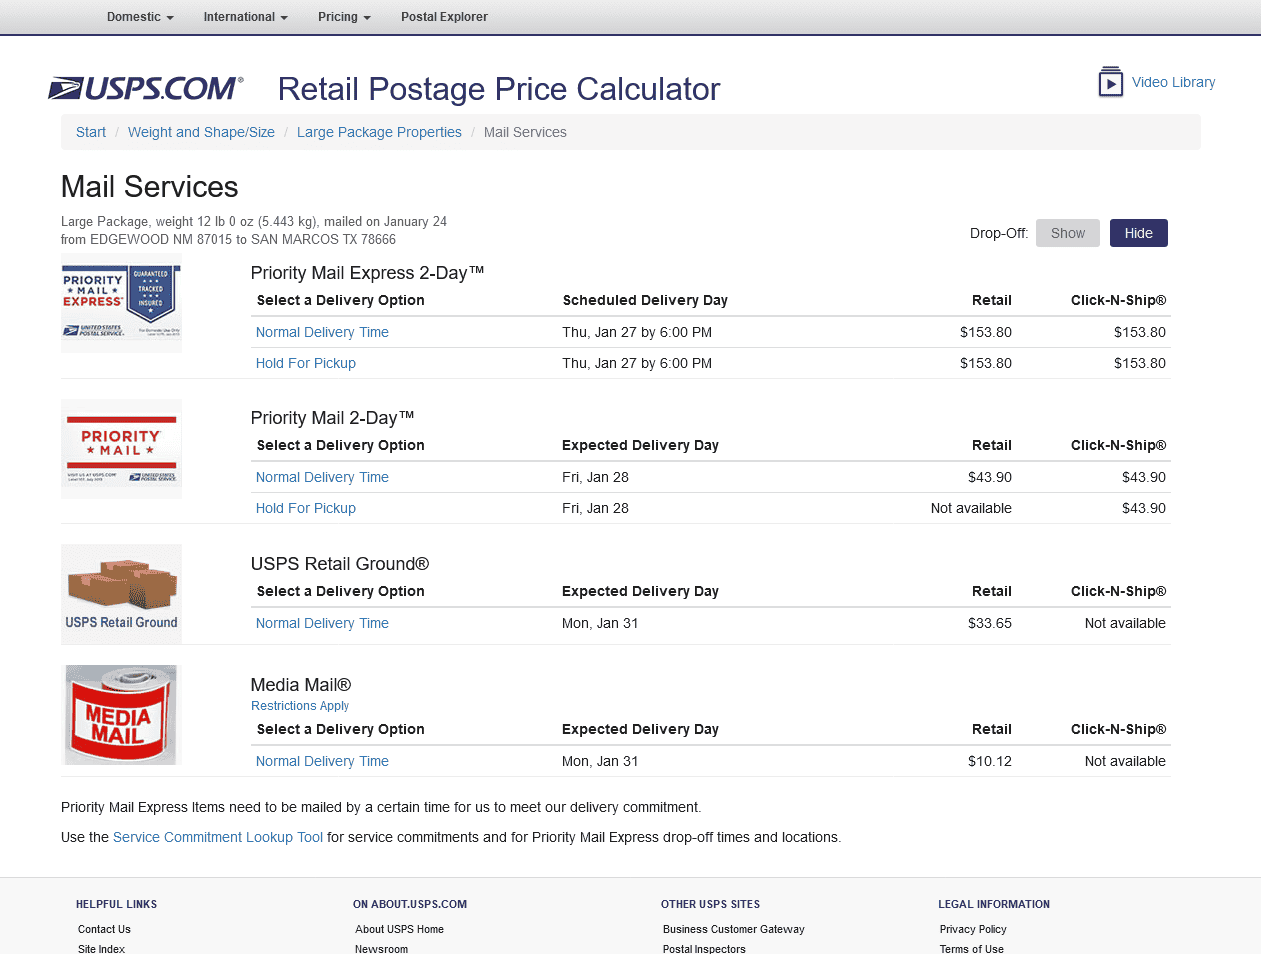Open the About USPS Home footer link
The width and height of the screenshot is (1261, 954).
(399, 929)
